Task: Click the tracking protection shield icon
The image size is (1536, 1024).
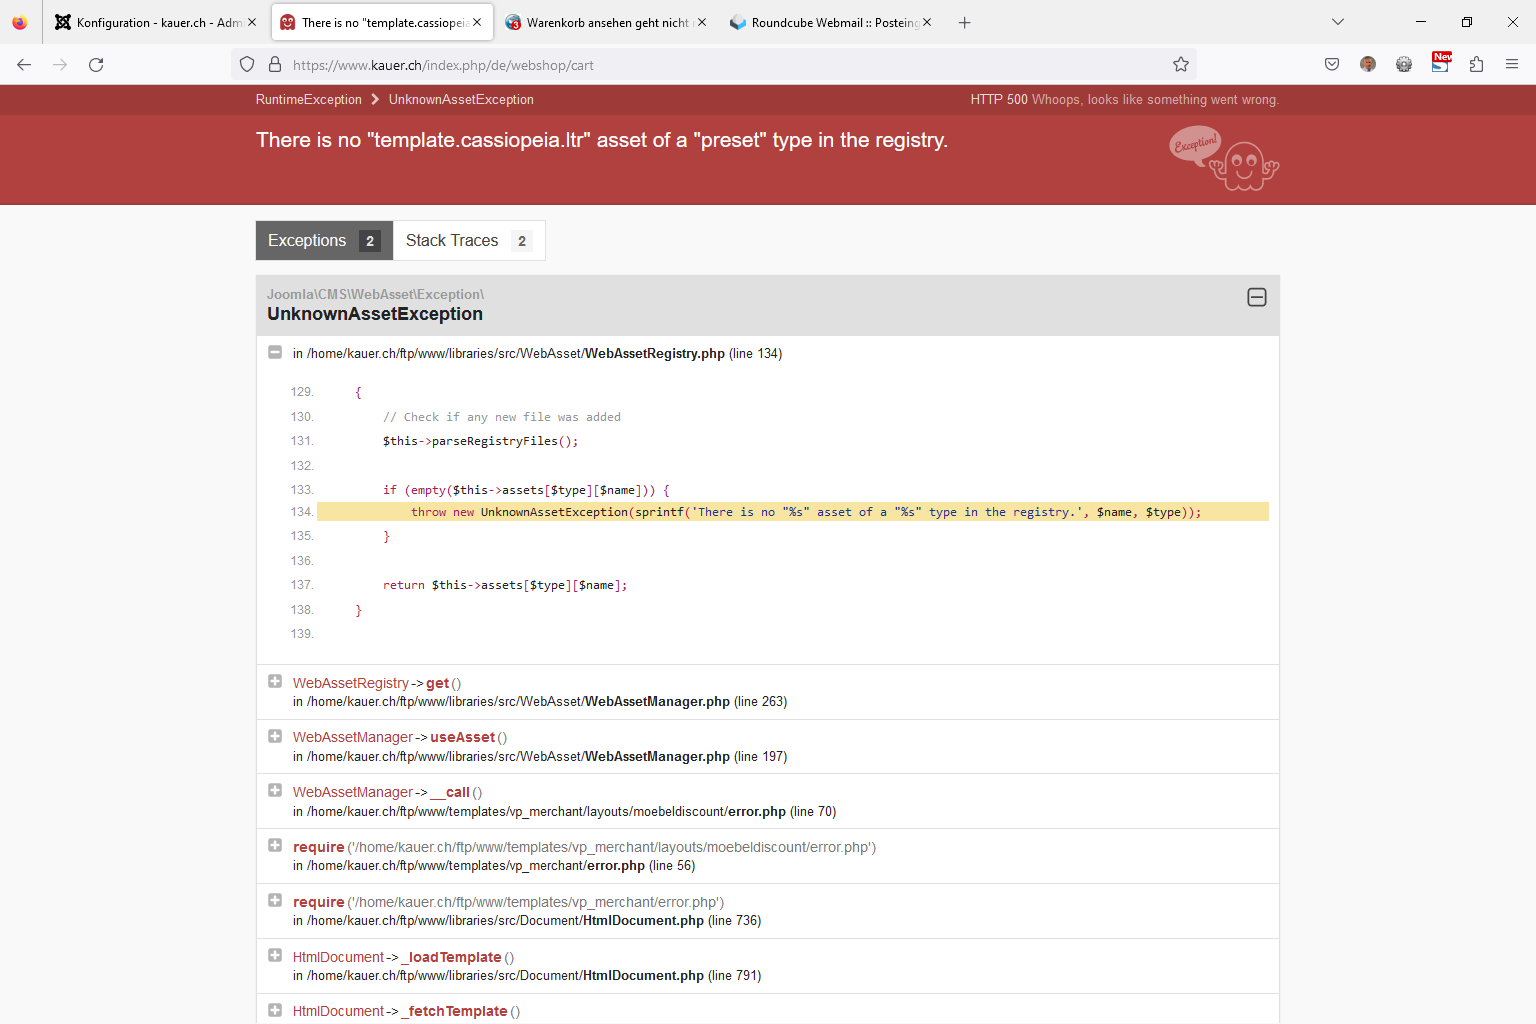Action: (247, 65)
